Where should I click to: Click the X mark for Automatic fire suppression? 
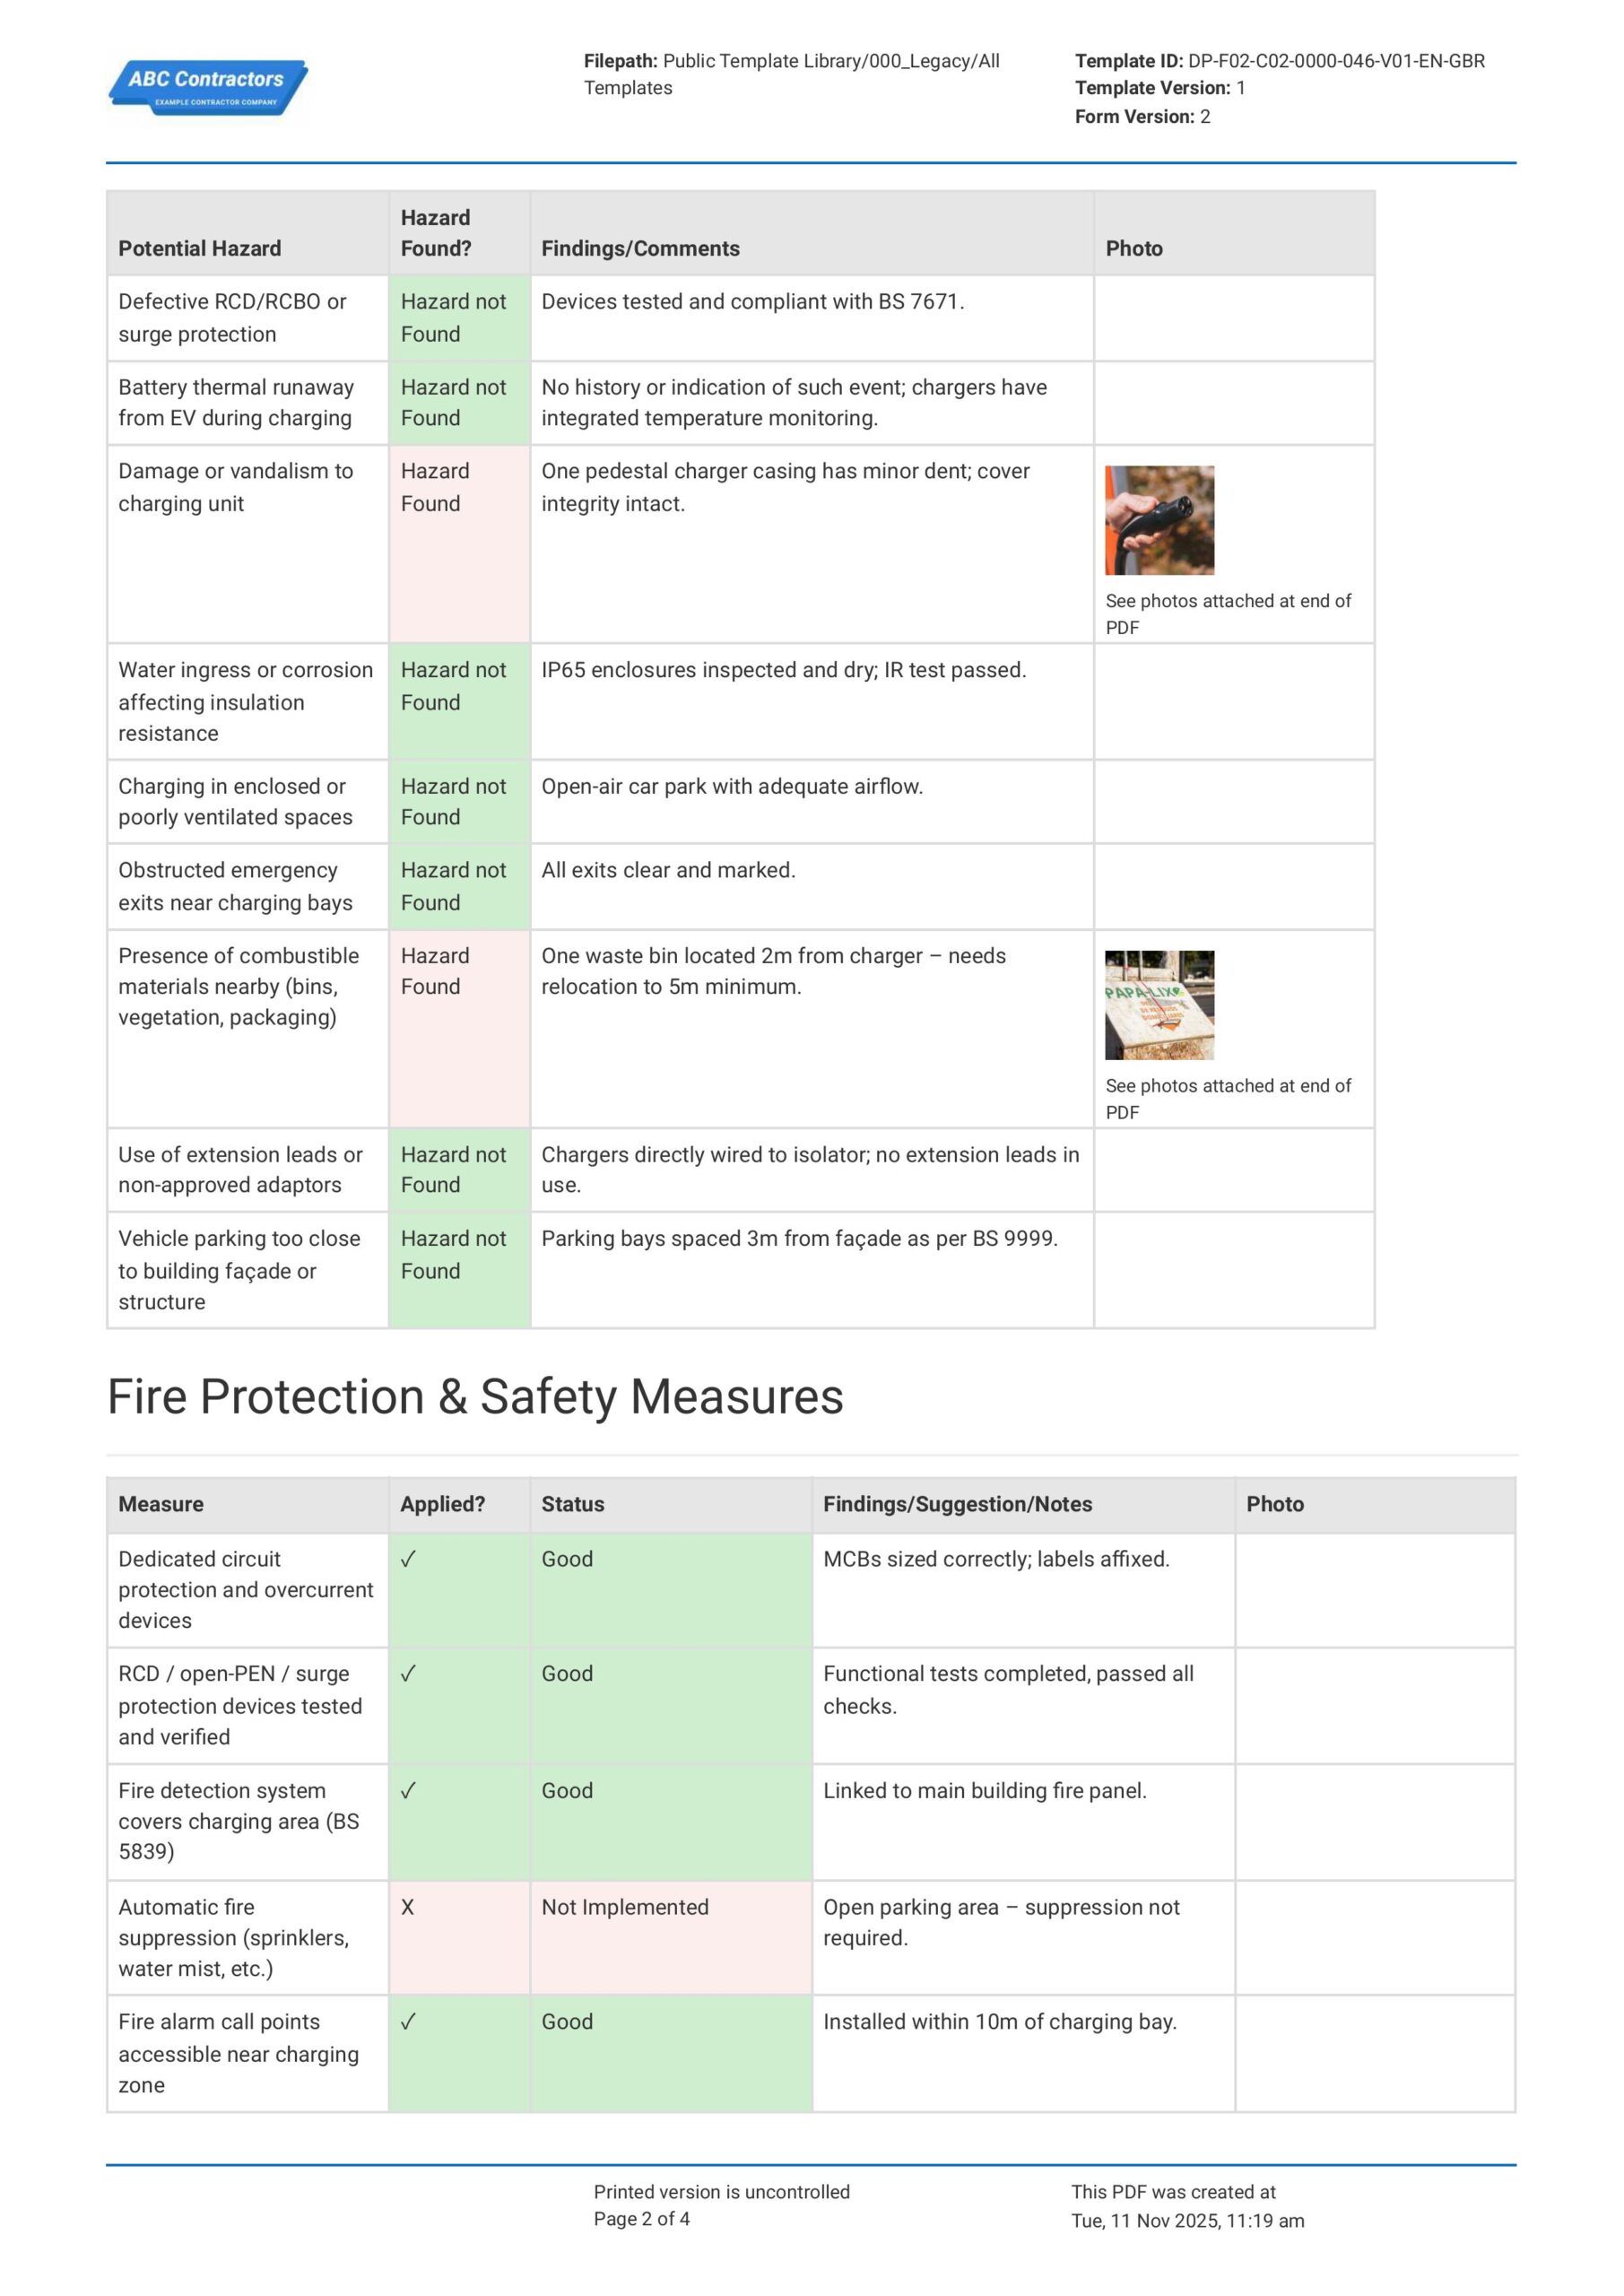pyautogui.click(x=407, y=1907)
